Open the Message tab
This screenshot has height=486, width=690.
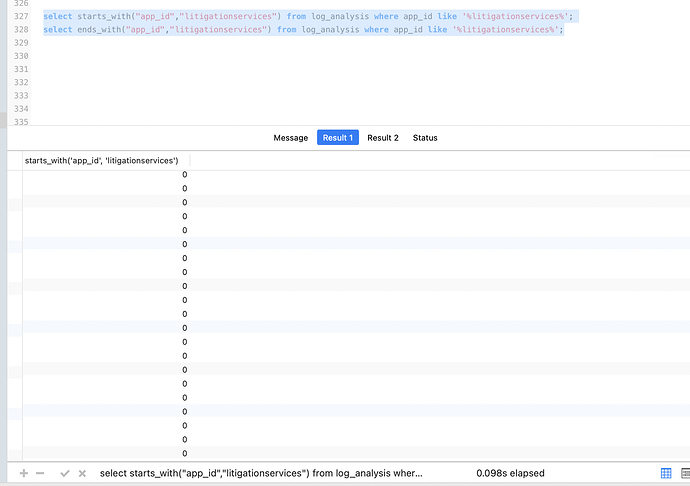290,138
